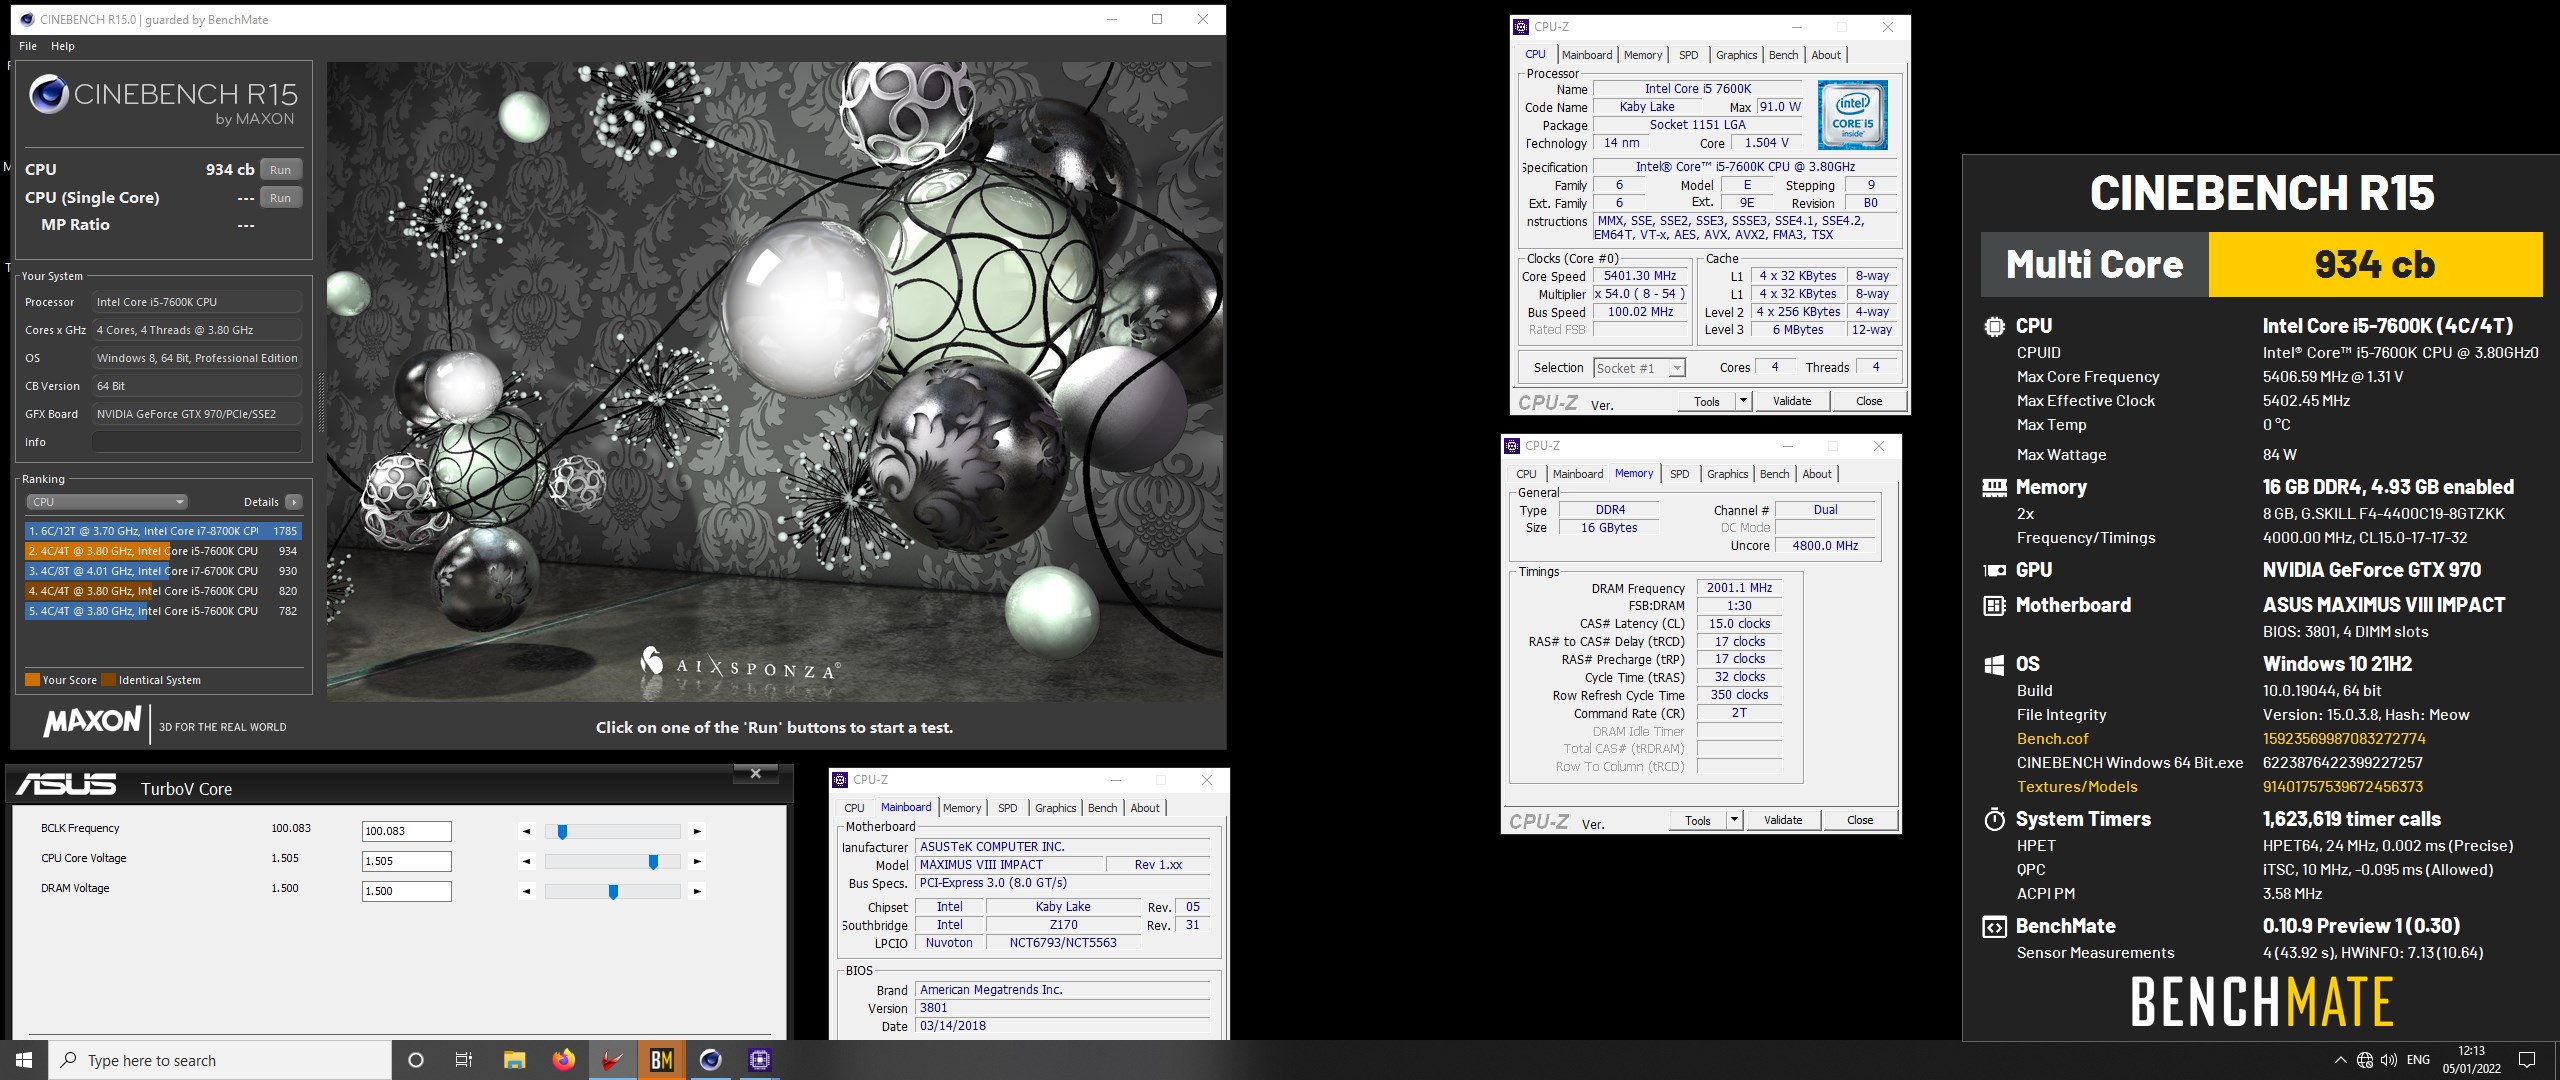Open Details arrow in Ranking panel

293,502
